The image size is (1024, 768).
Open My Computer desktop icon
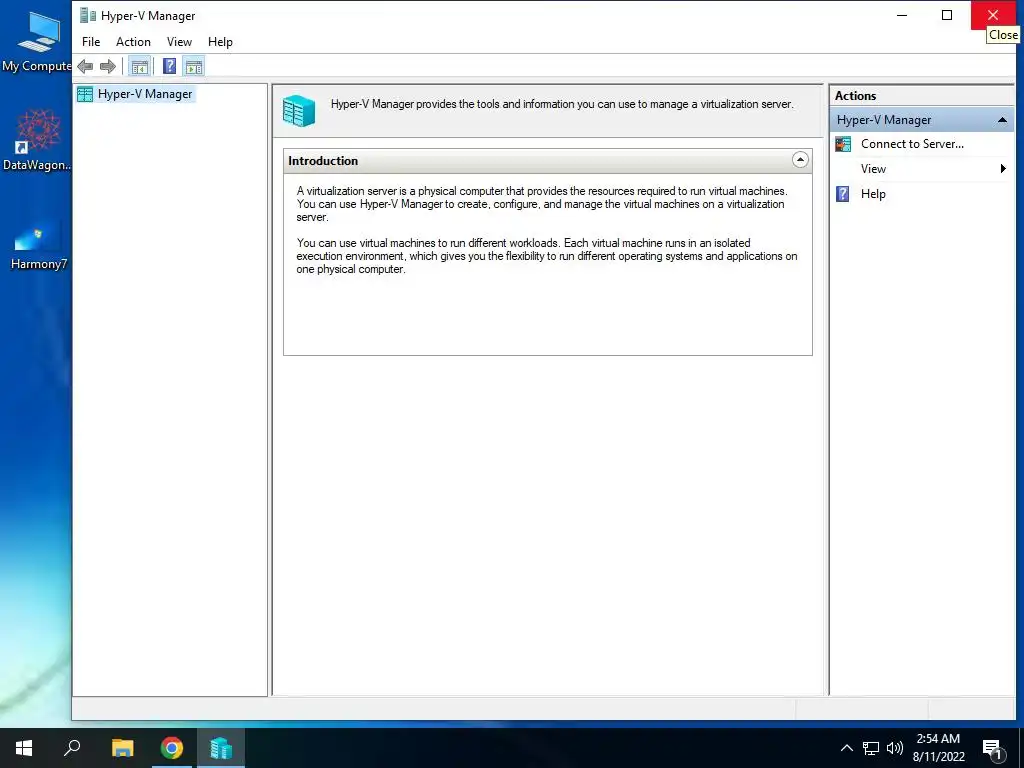click(x=37, y=42)
